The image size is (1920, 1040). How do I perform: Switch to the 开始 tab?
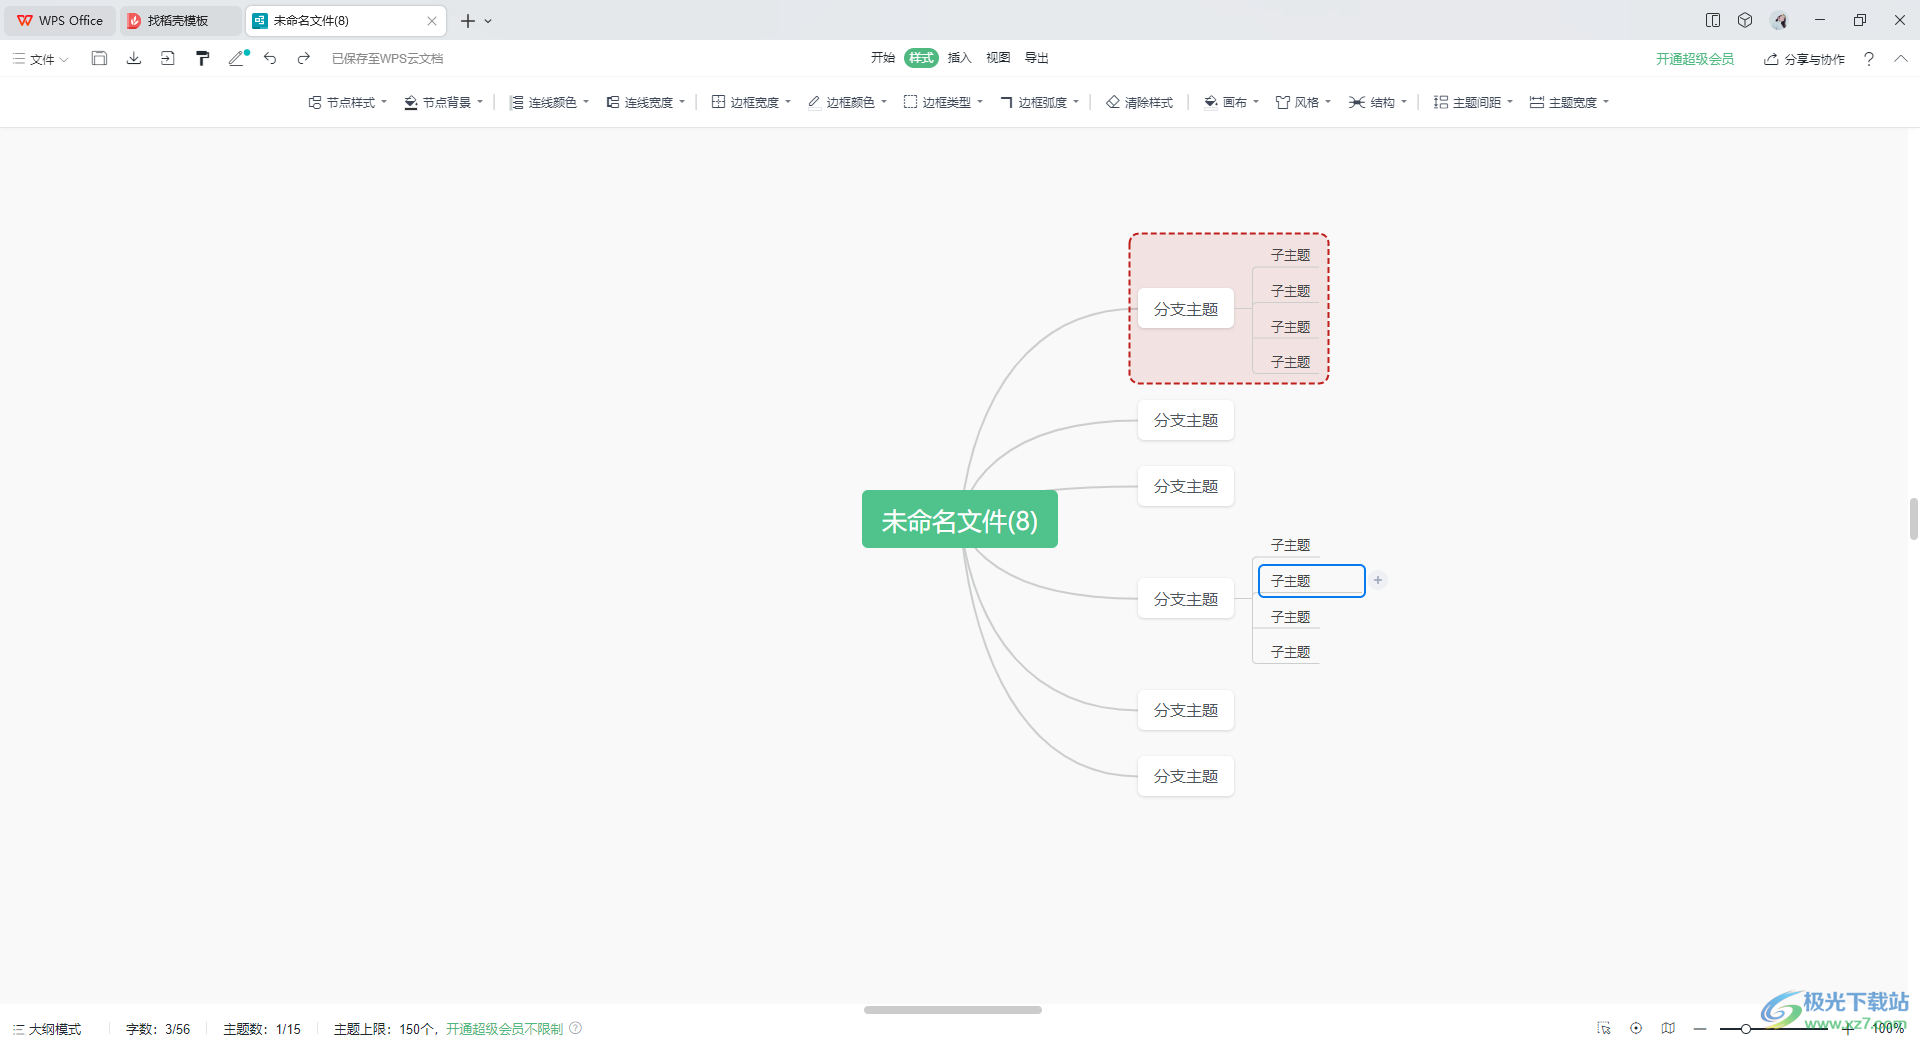(x=882, y=58)
